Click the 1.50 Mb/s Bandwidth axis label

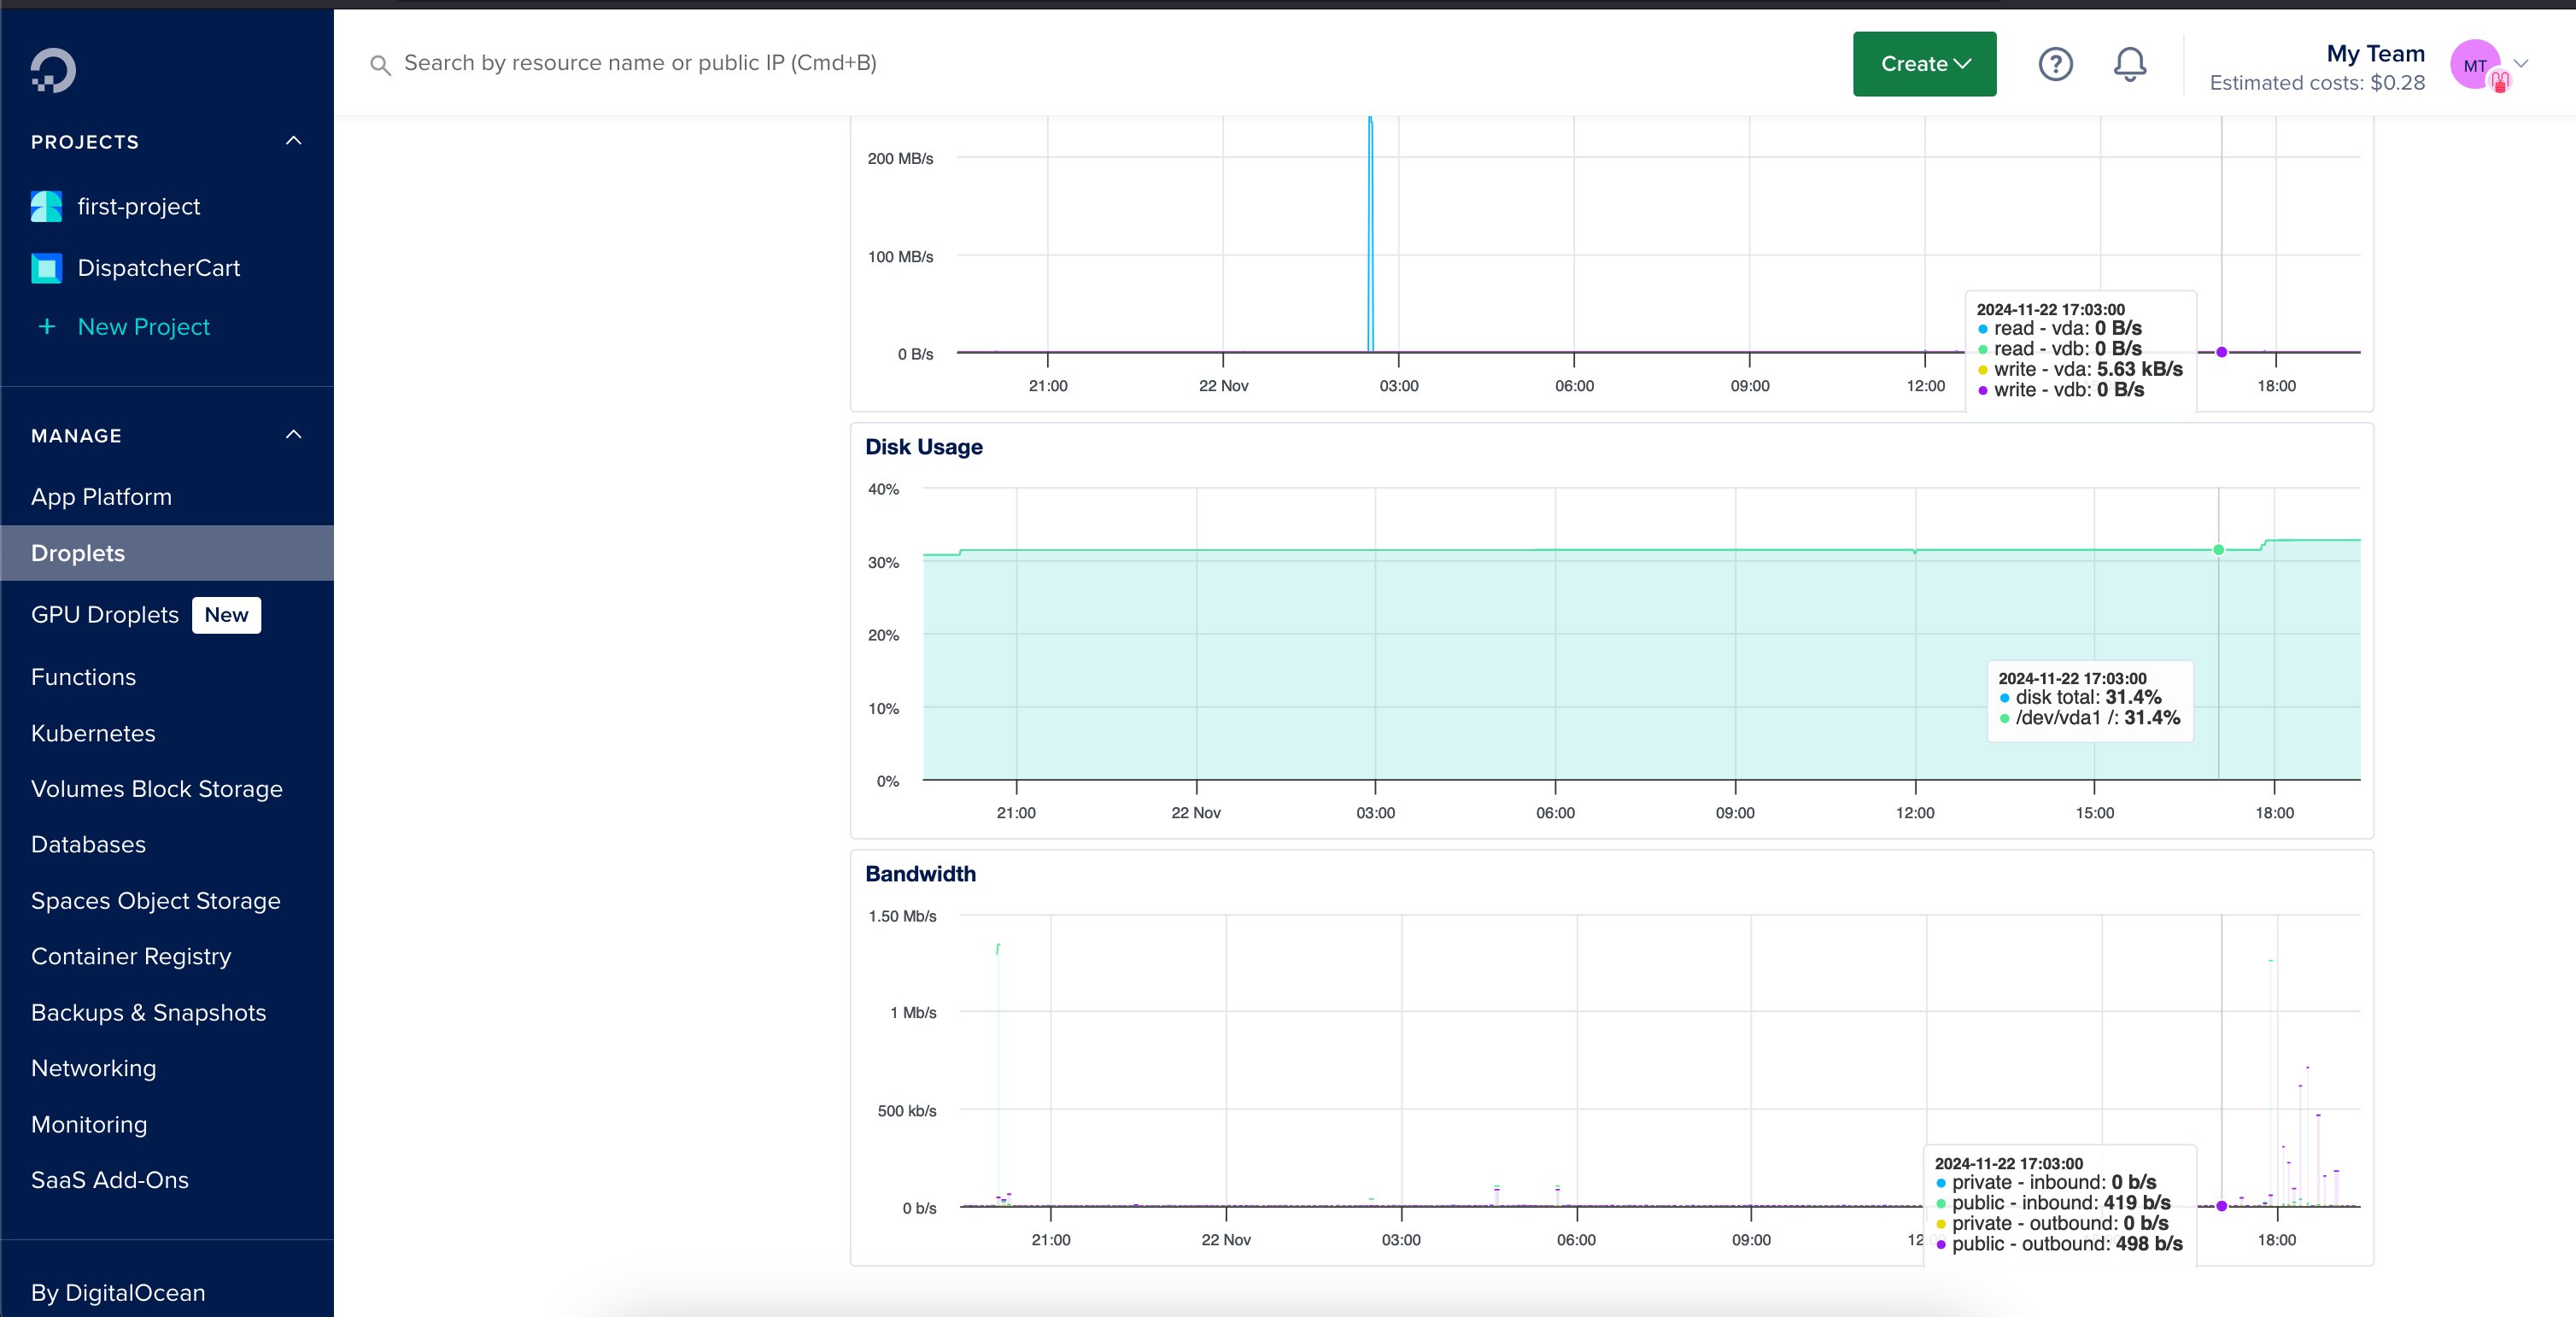902,916
